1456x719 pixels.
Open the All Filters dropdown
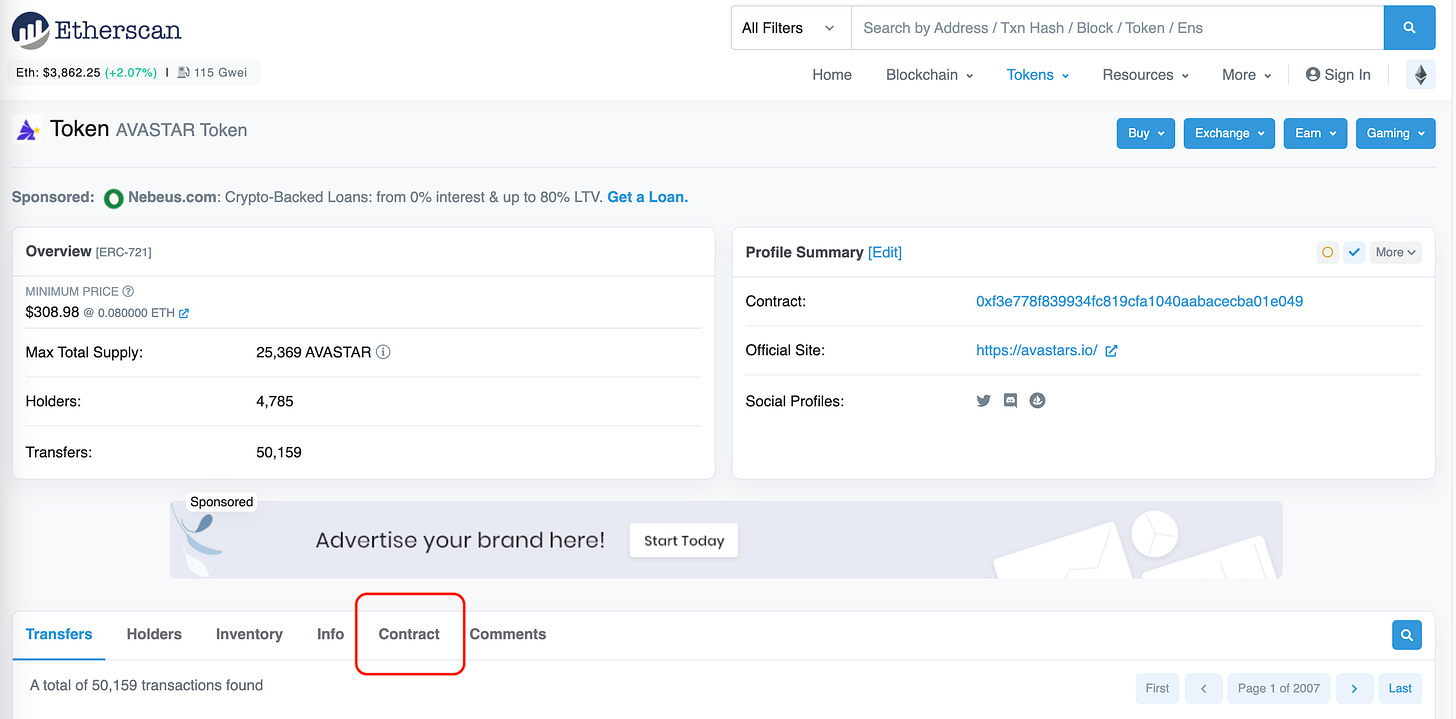point(790,28)
